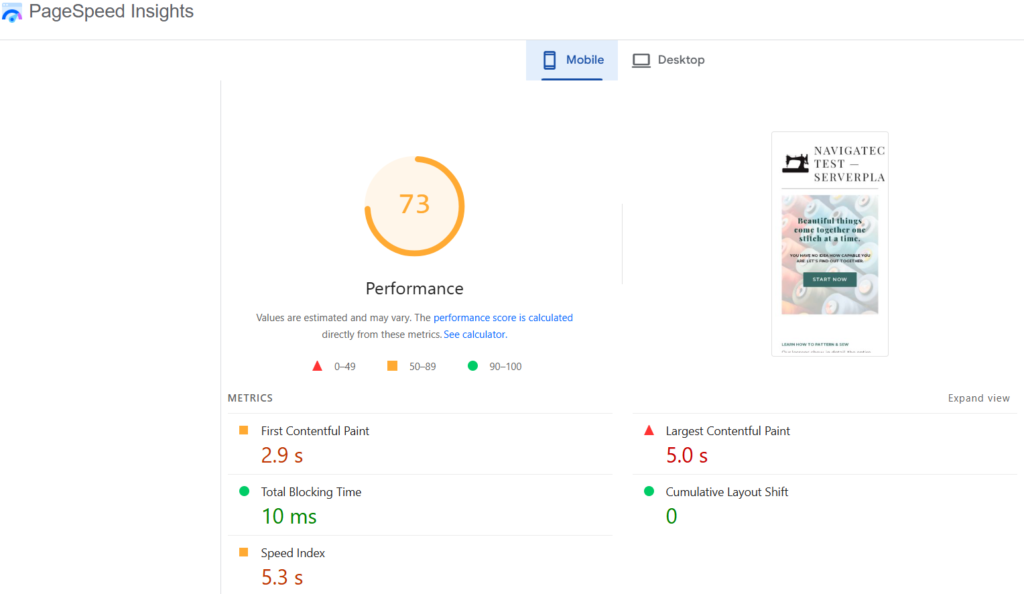
Task: Click the red triangle beside Largest Contentful Paint
Action: (x=649, y=430)
